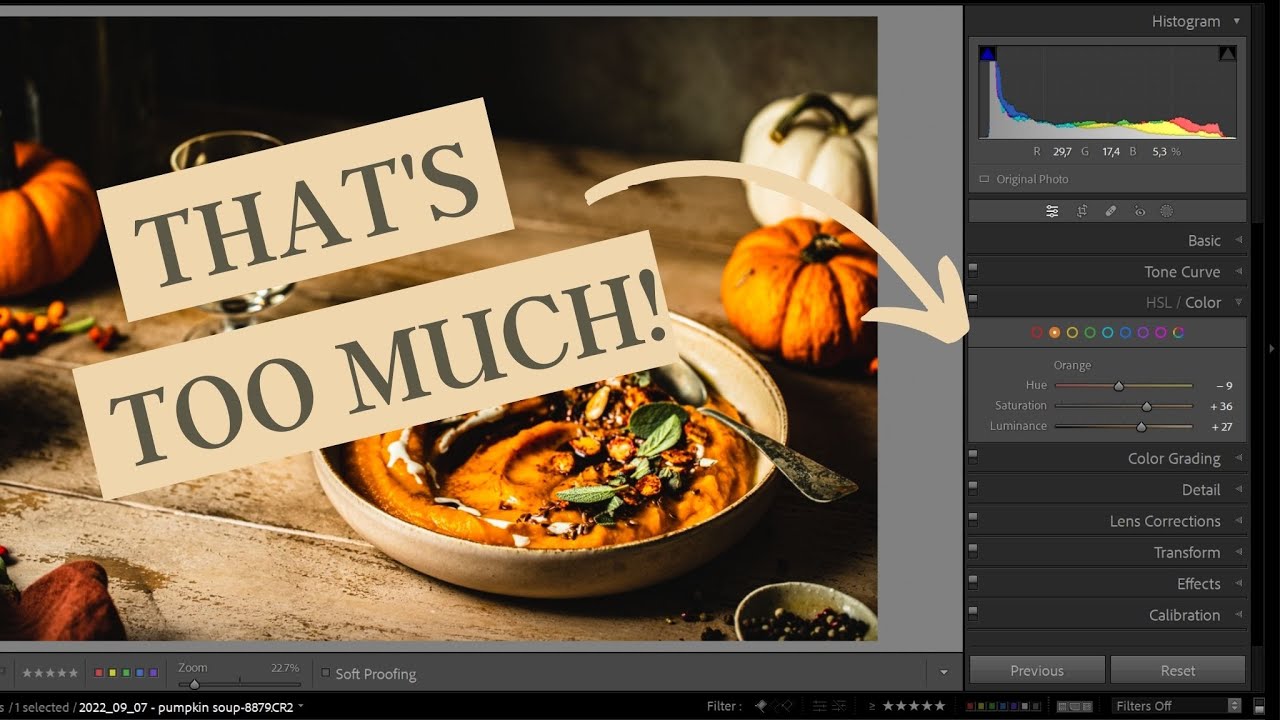The width and height of the screenshot is (1280, 720).
Task: Click the rejected flag filter icon
Action: pos(787,706)
